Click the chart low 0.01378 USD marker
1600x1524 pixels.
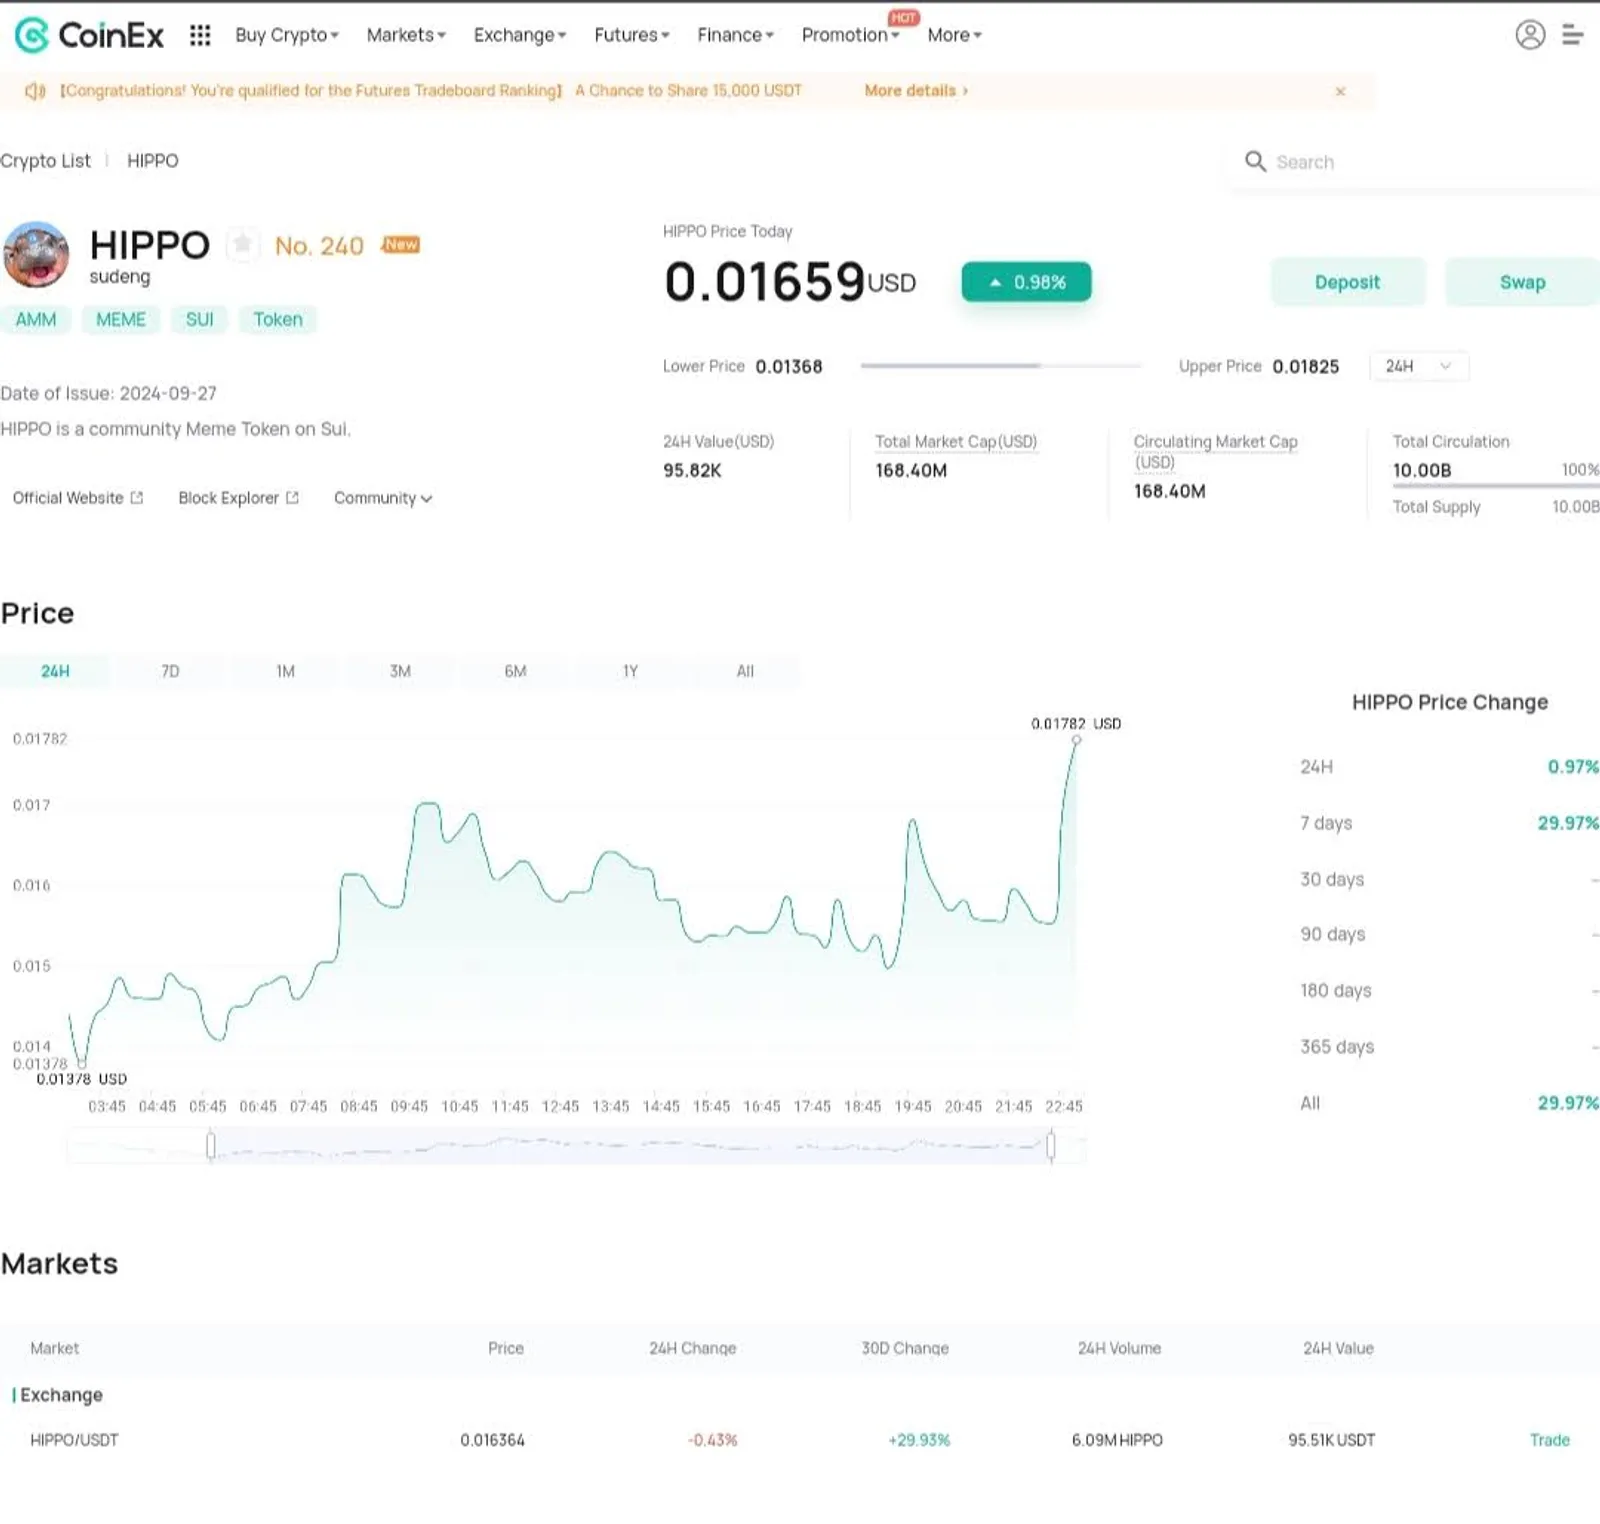pos(82,1063)
